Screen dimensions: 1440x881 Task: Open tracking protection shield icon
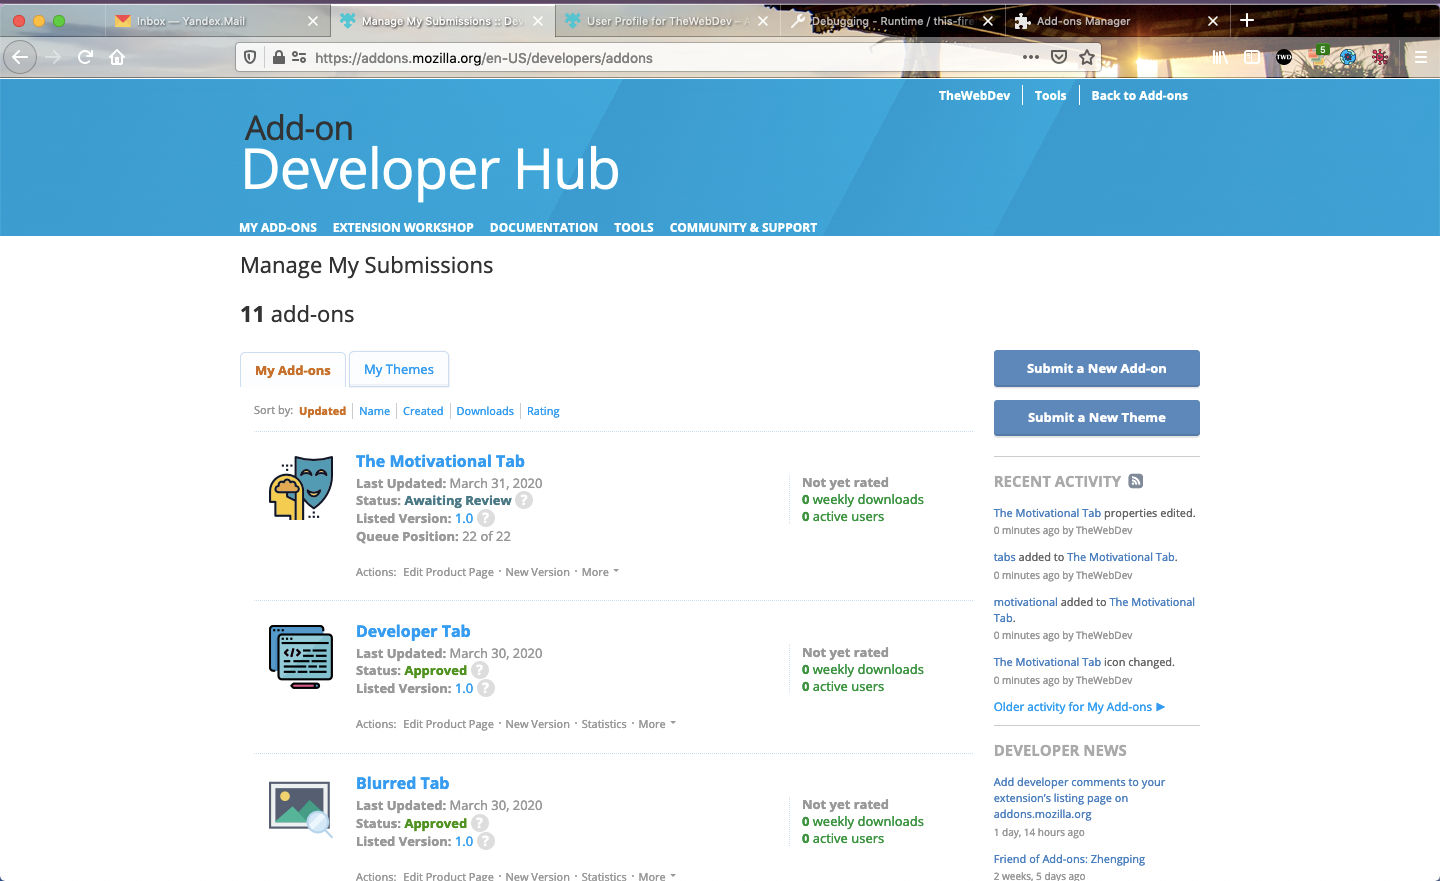coord(251,58)
